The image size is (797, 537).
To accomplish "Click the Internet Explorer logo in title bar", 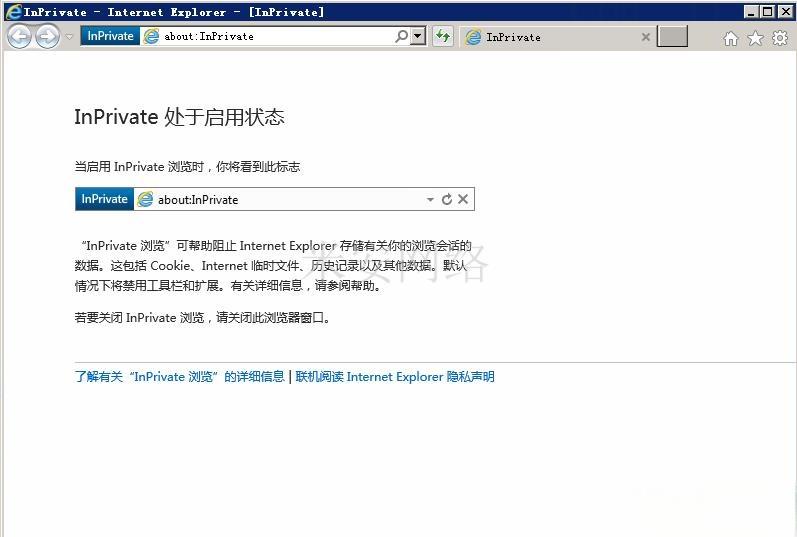I will click(14, 11).
